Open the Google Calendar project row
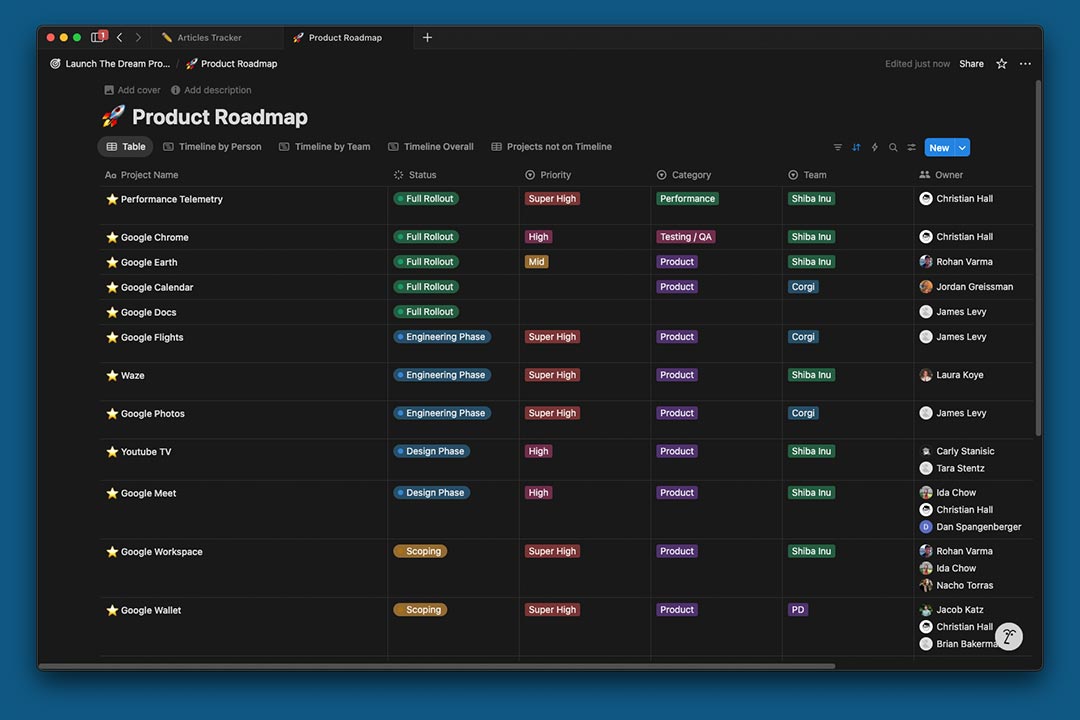Viewport: 1080px width, 720px height. click(x=157, y=287)
